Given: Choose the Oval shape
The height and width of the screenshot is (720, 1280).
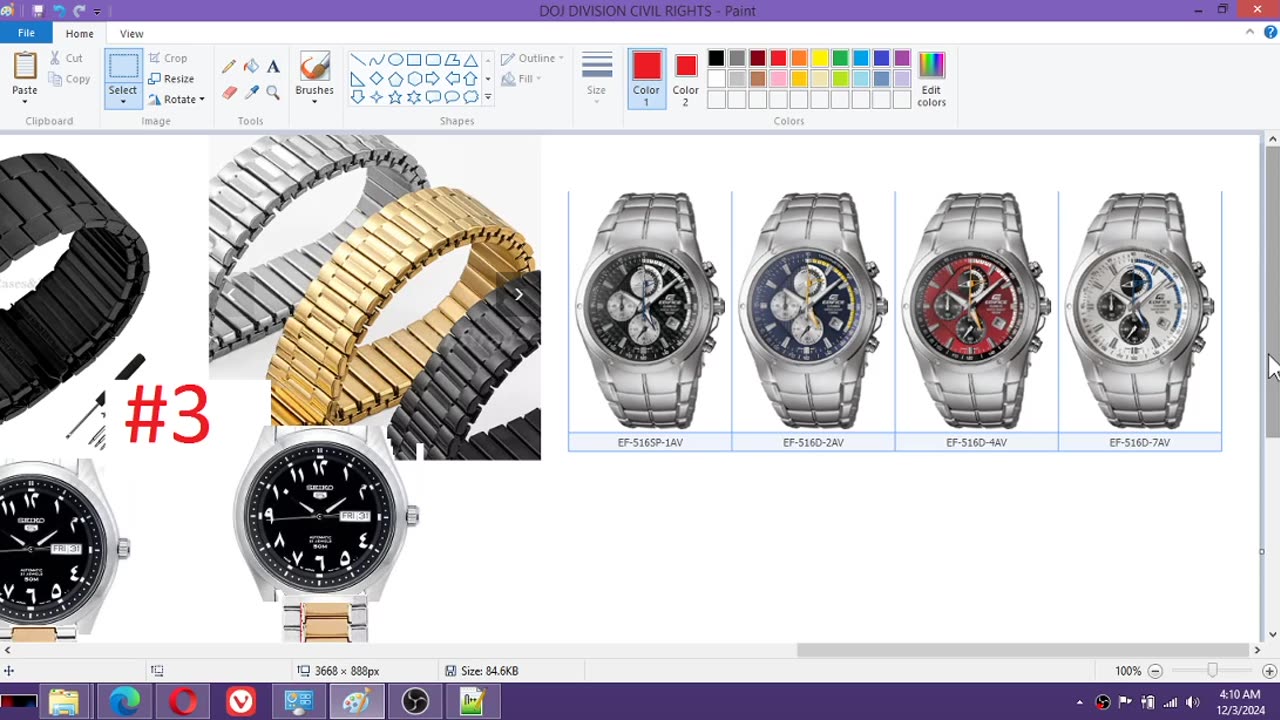Looking at the screenshot, I should click(x=395, y=60).
